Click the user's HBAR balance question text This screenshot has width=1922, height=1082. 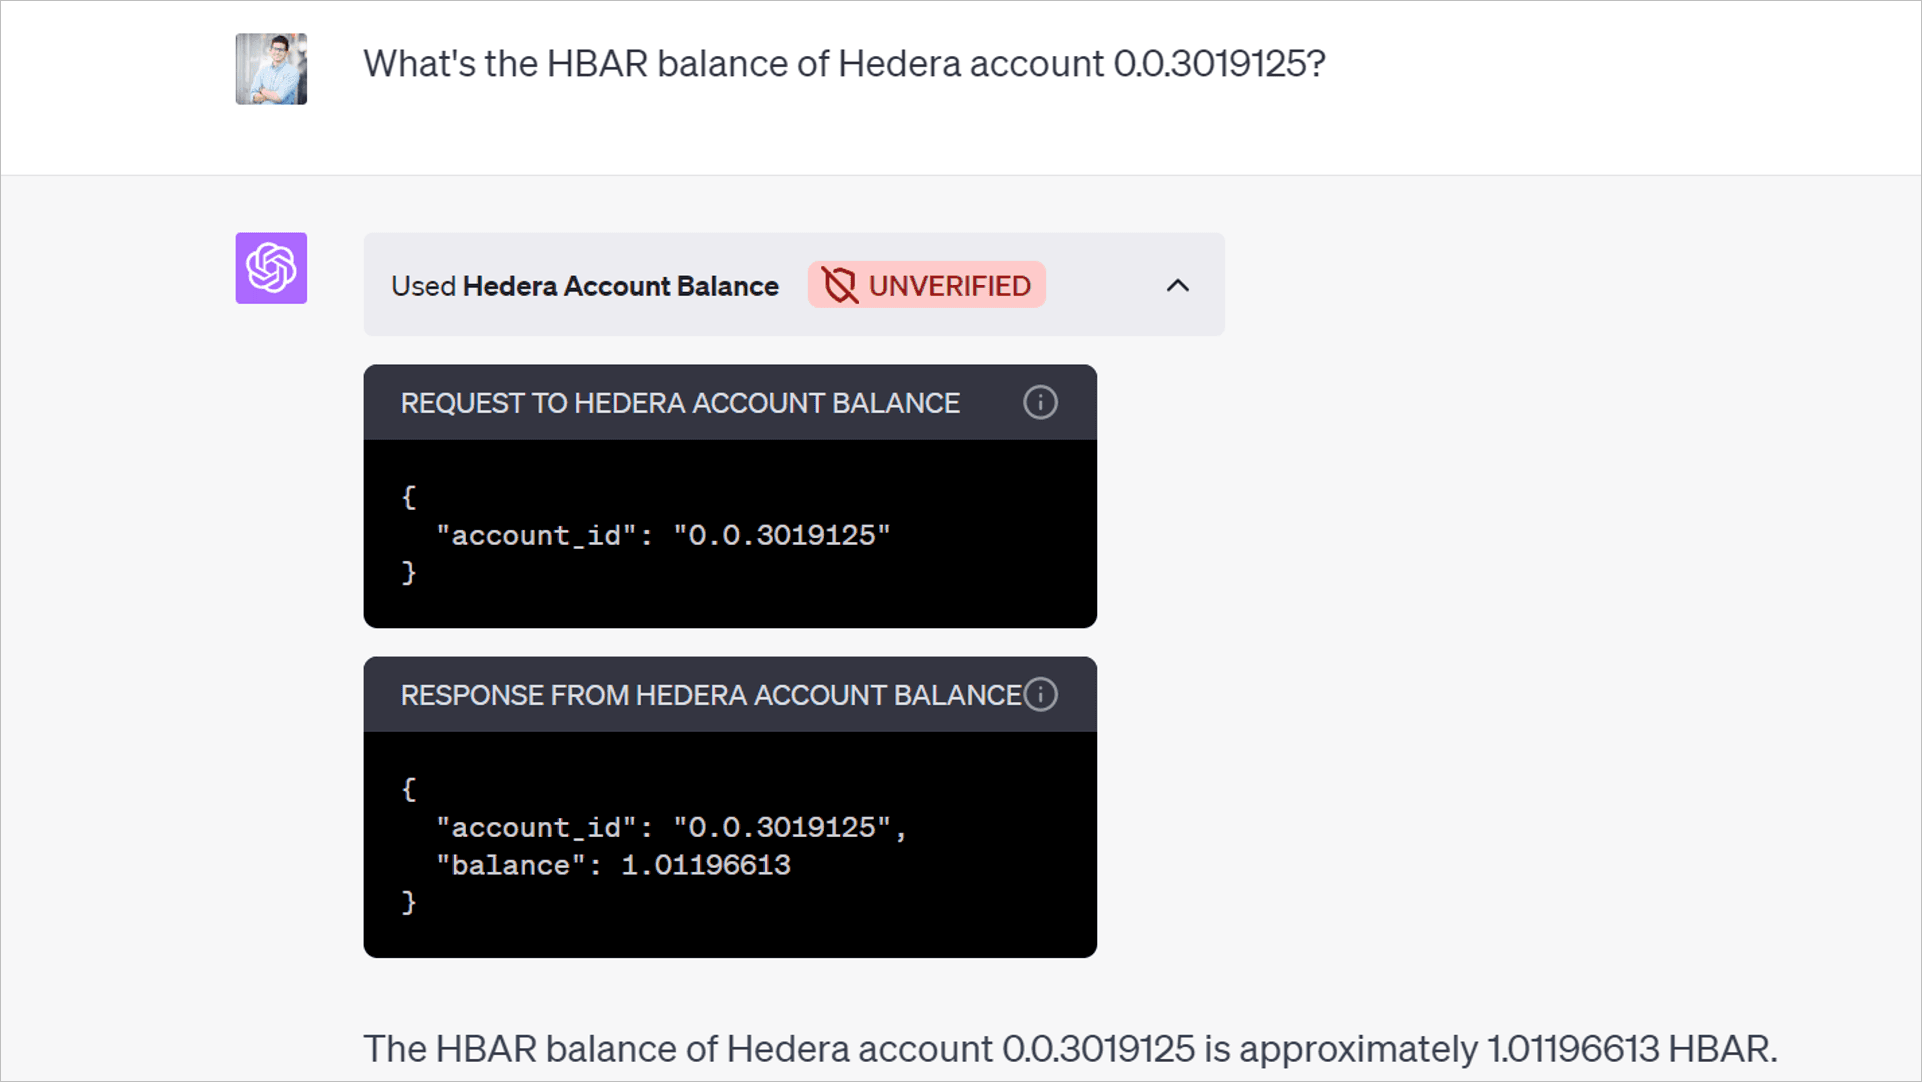(843, 64)
